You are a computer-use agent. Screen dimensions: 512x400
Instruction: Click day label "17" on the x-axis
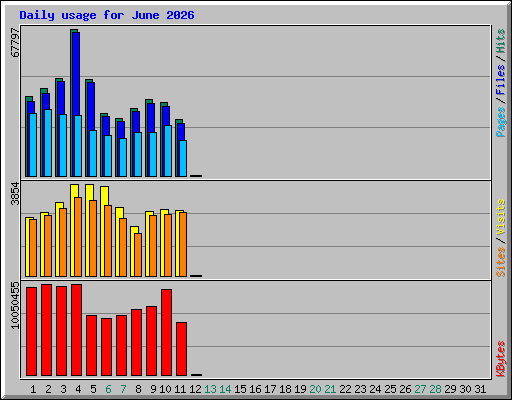tap(270, 389)
